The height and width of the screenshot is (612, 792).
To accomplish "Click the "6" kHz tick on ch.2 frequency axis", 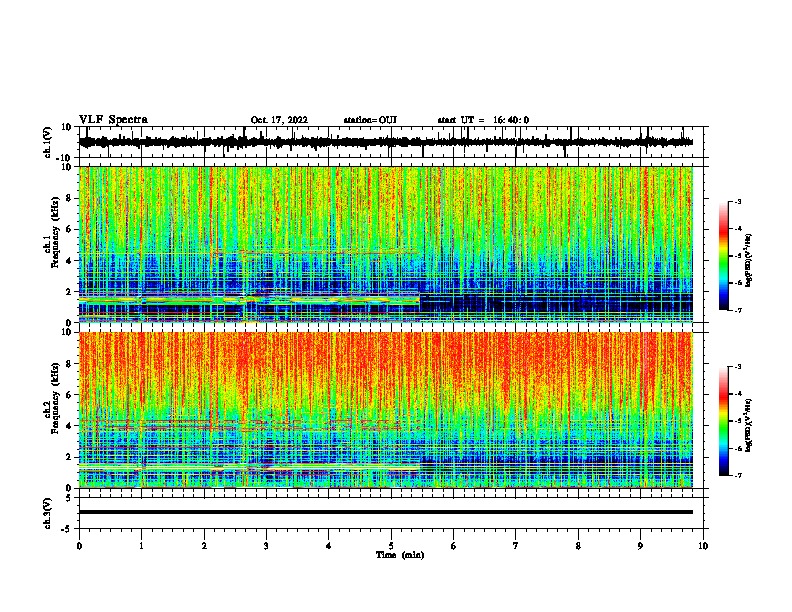I will coord(69,394).
